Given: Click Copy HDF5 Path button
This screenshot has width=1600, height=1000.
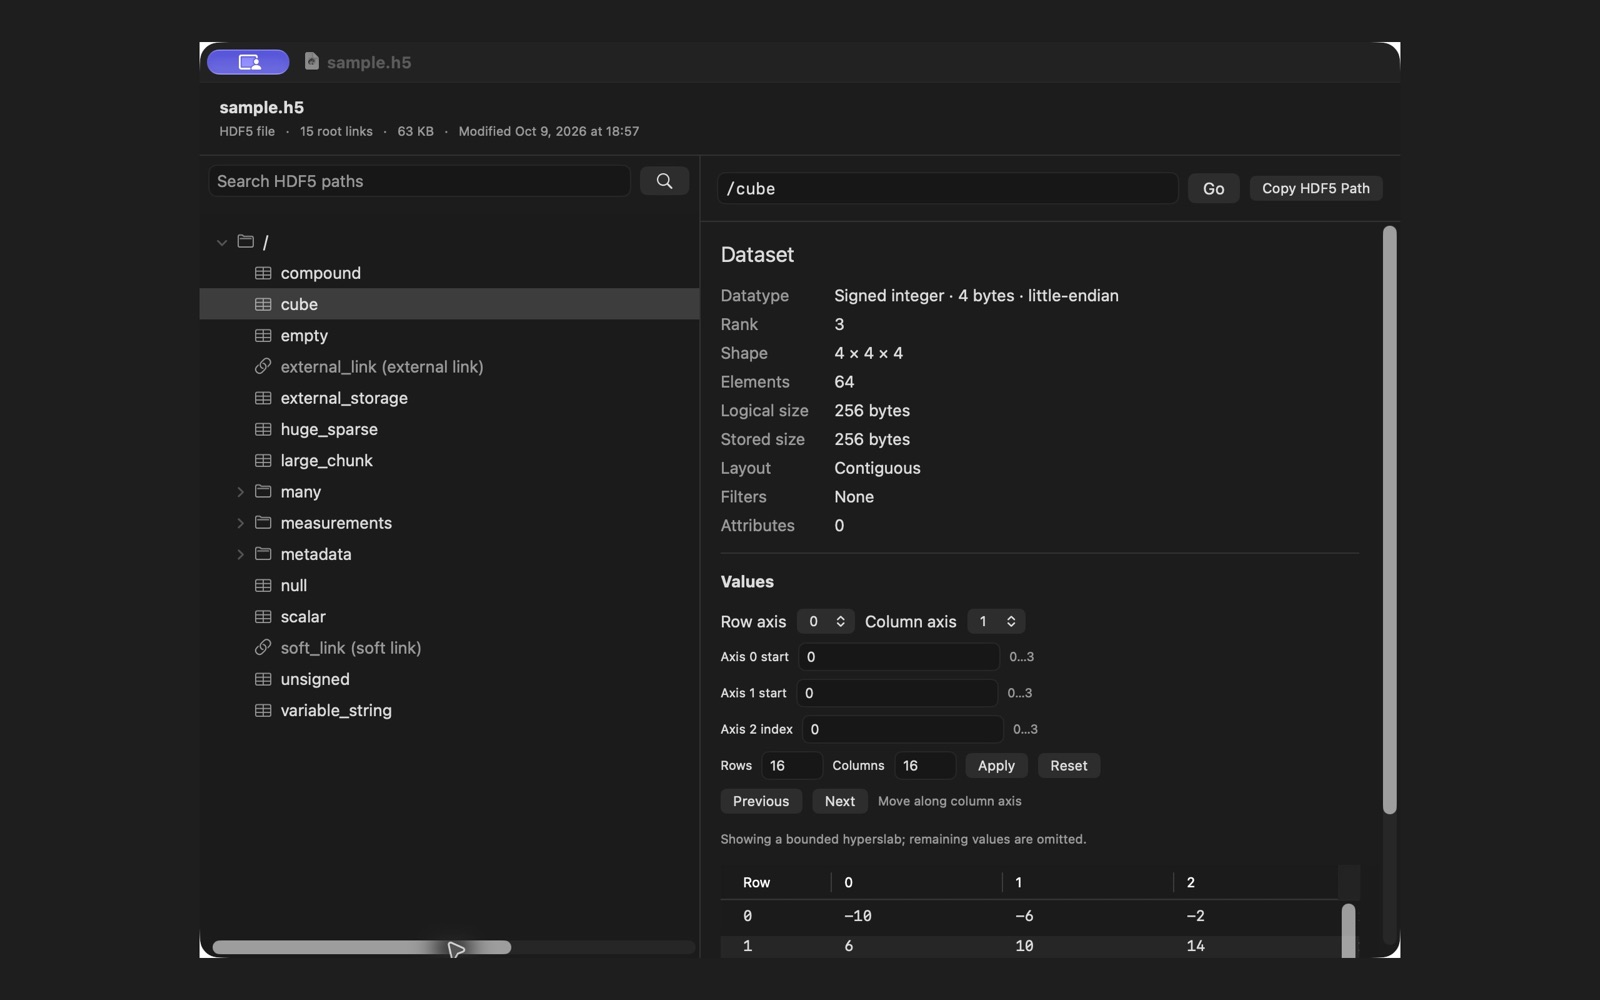Looking at the screenshot, I should 1315,188.
